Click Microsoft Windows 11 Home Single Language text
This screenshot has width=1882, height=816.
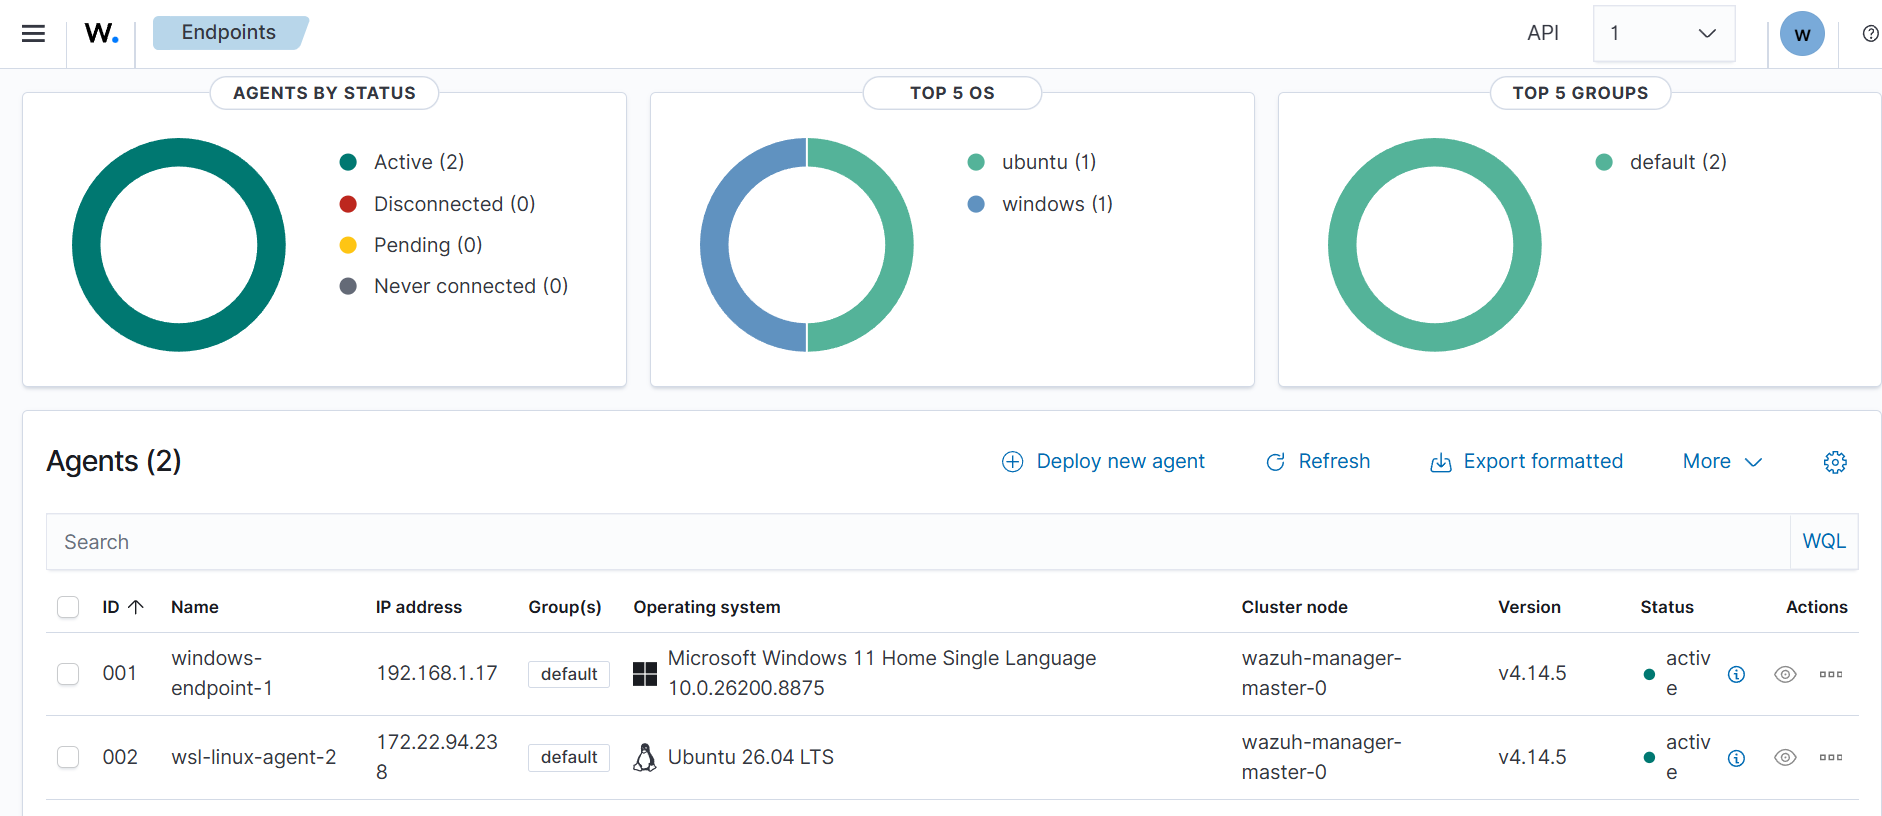tap(882, 658)
